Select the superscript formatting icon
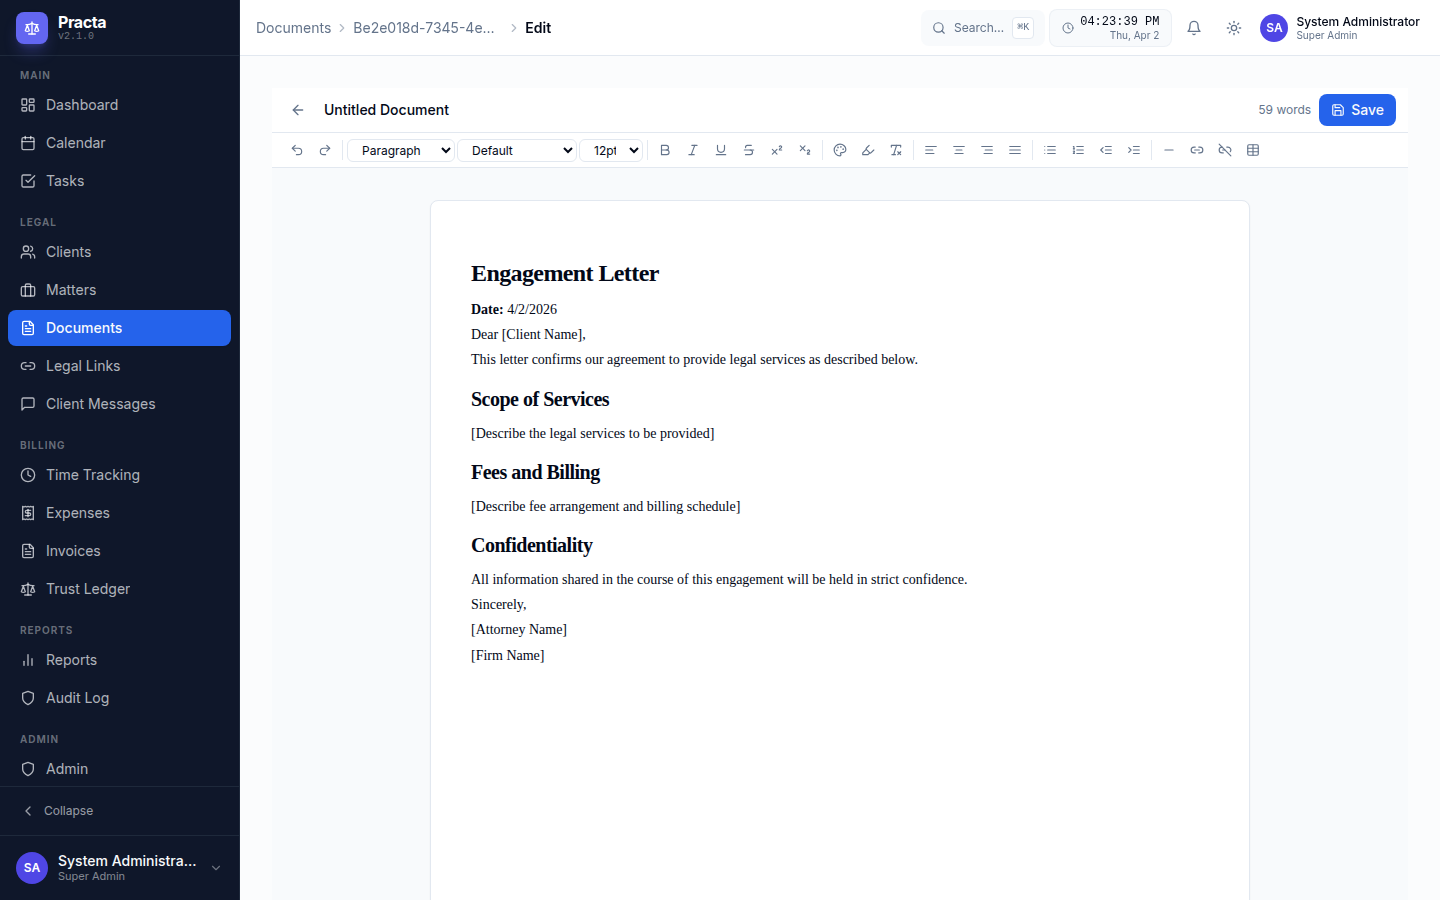Image resolution: width=1440 pixels, height=900 pixels. (x=777, y=150)
